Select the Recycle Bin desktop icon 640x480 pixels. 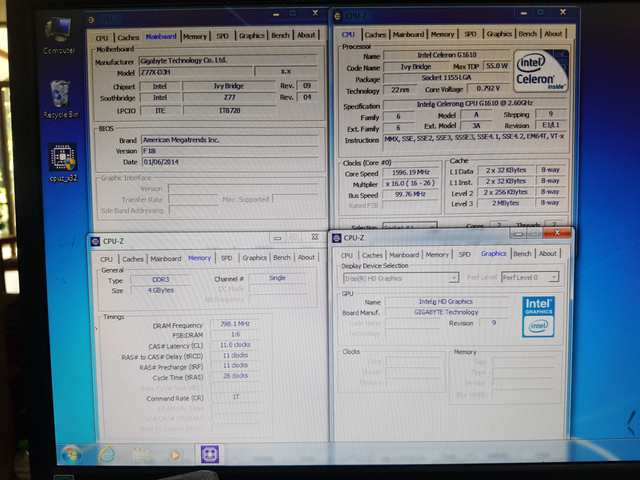click(61, 99)
